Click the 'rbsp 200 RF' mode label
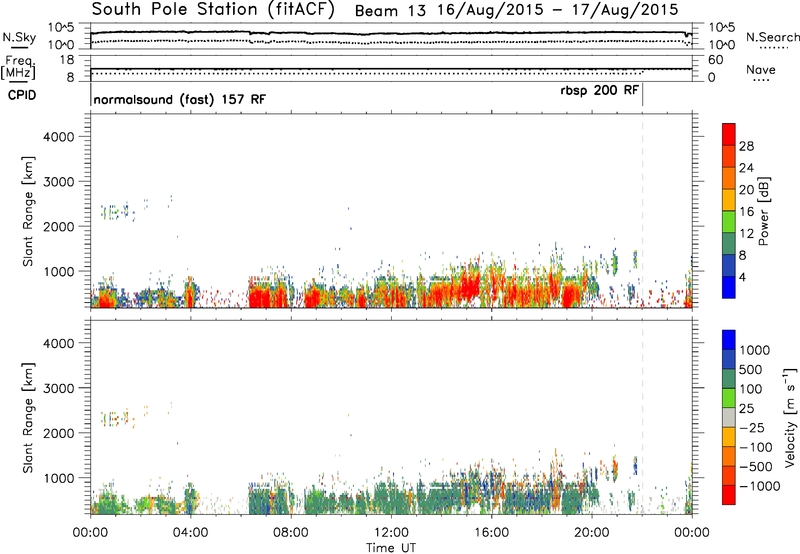Image resolution: width=800 pixels, height=554 pixels. coord(599,90)
